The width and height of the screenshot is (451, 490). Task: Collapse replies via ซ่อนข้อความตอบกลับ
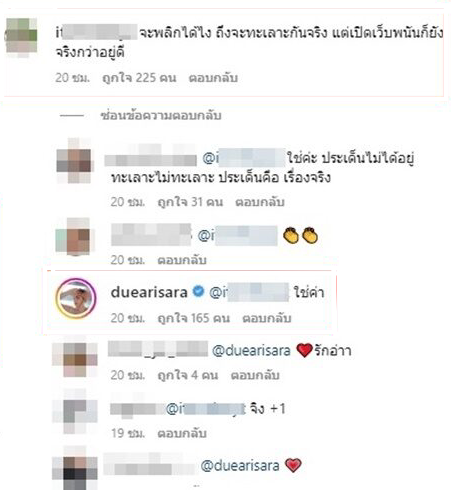[161, 115]
